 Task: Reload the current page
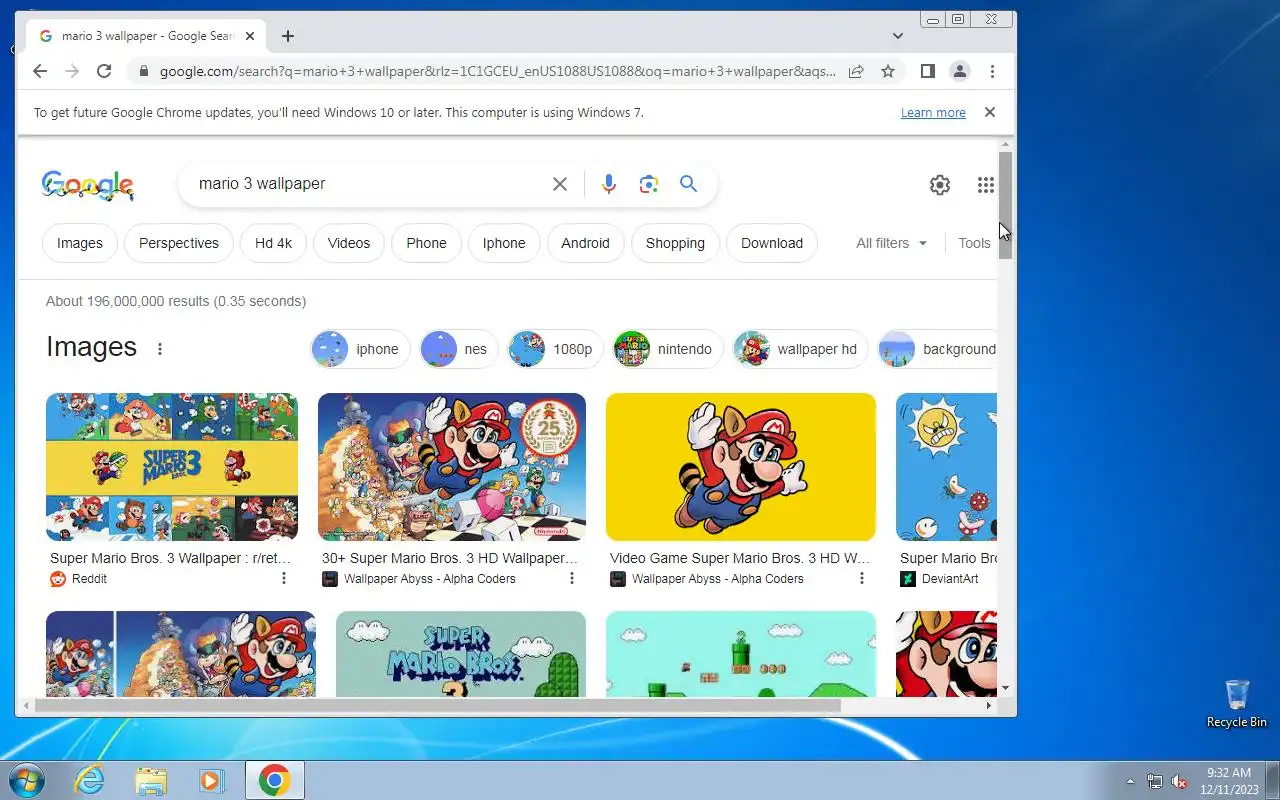pyautogui.click(x=104, y=71)
